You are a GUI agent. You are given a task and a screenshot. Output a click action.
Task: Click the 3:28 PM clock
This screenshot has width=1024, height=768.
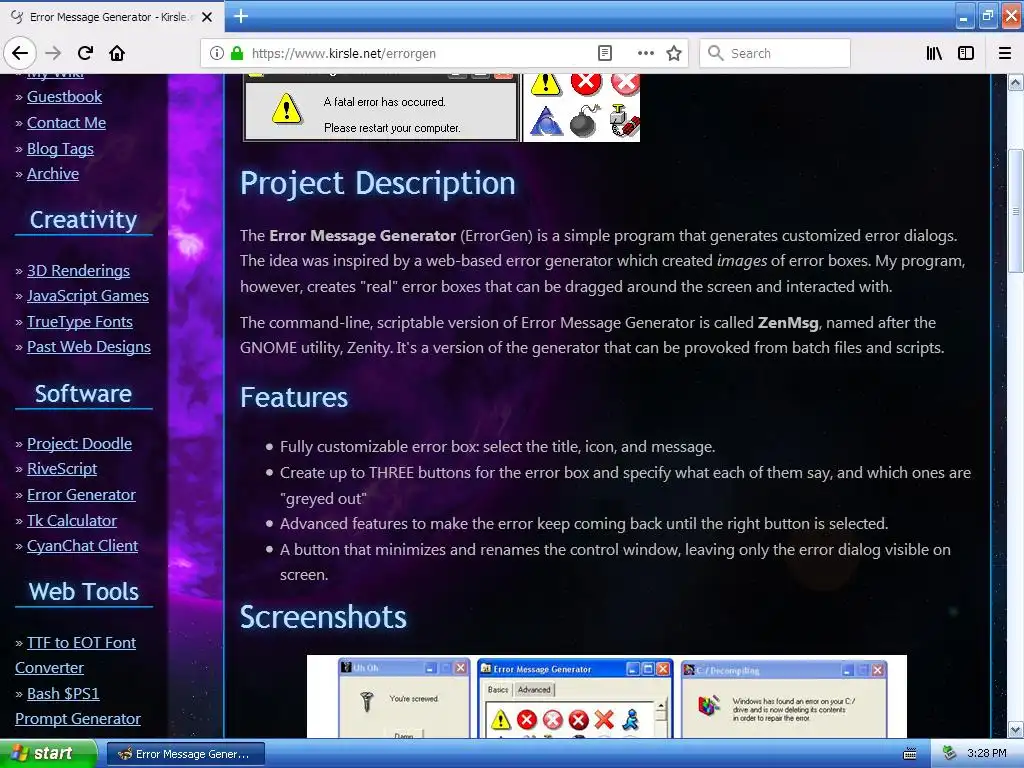(987, 754)
